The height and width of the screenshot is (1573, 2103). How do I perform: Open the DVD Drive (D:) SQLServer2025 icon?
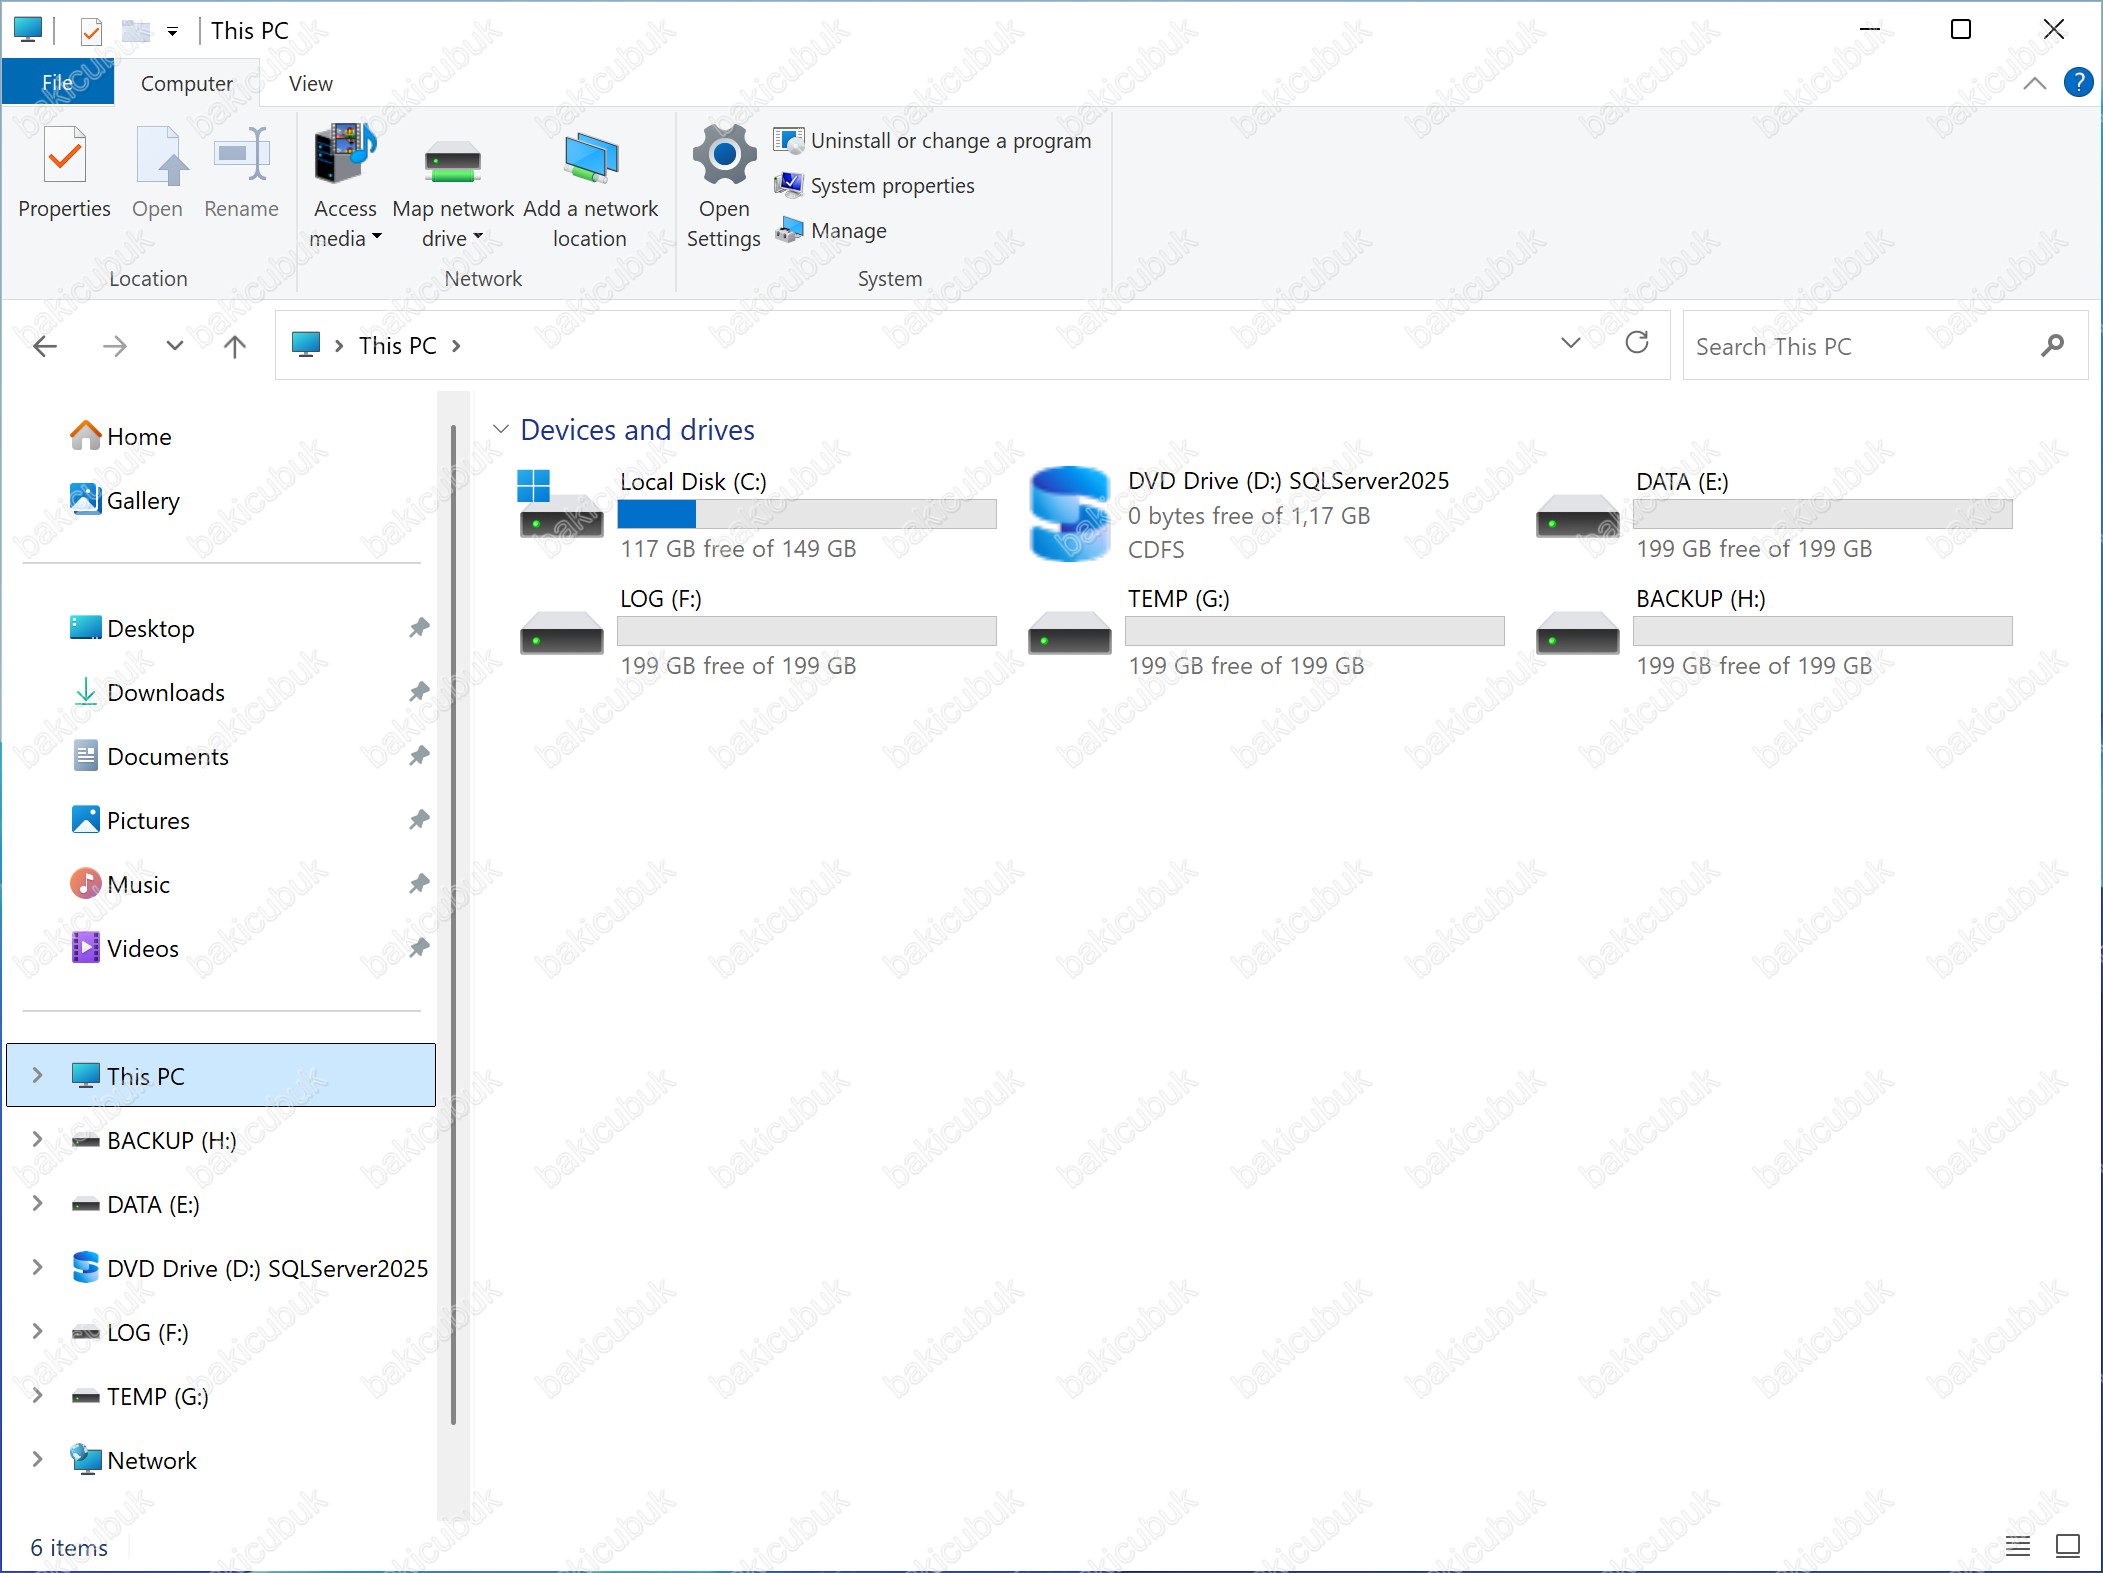coord(1069,514)
